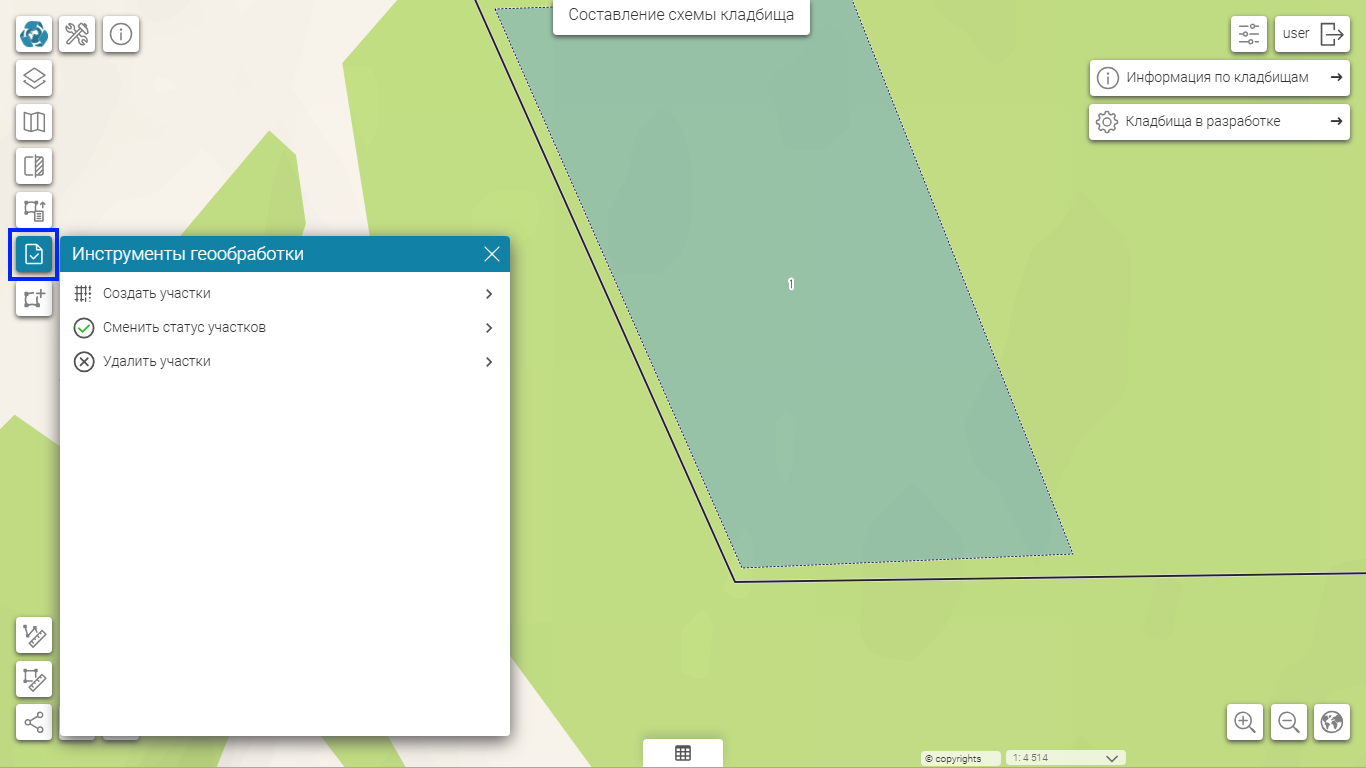Click the globe full-extent icon
Viewport: 1366px width, 768px height.
click(1332, 722)
